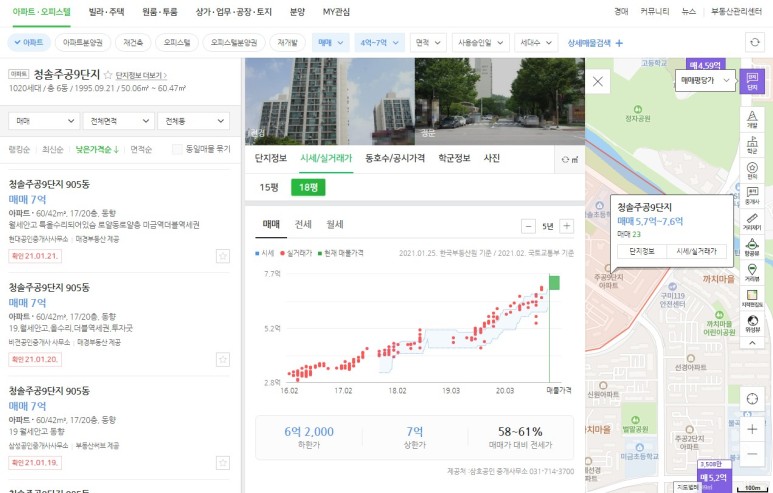Decrease chart period with minus button
Image resolution: width=773 pixels, height=493 pixels.
pyautogui.click(x=528, y=226)
